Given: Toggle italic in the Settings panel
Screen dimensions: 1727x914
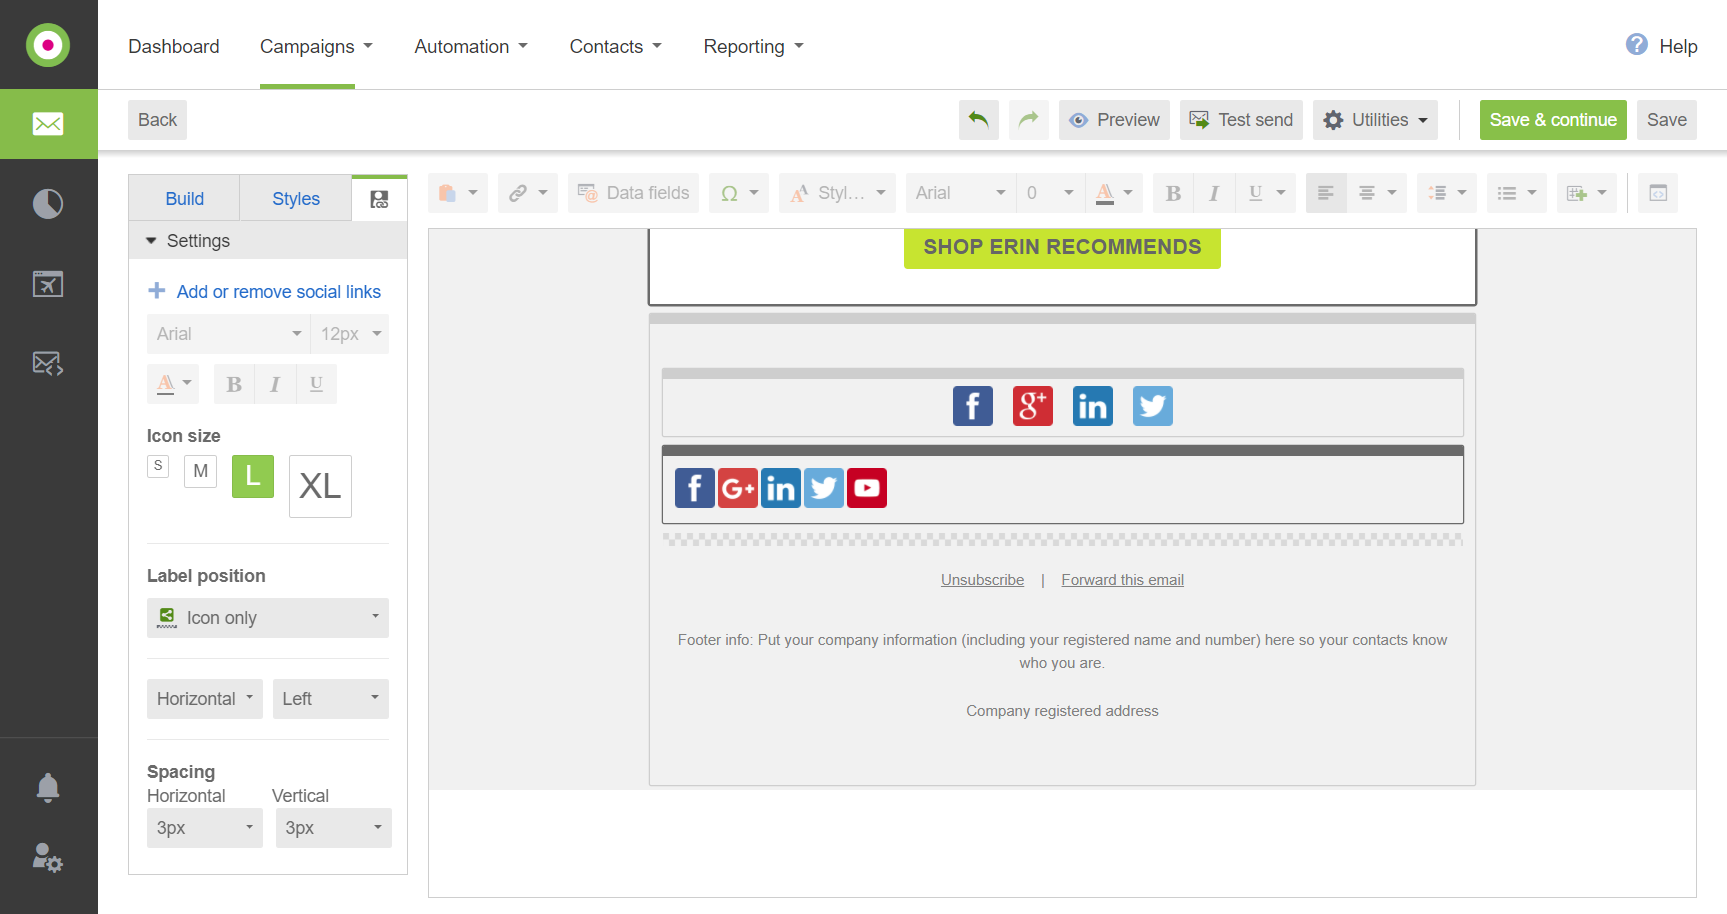Looking at the screenshot, I should tap(275, 384).
